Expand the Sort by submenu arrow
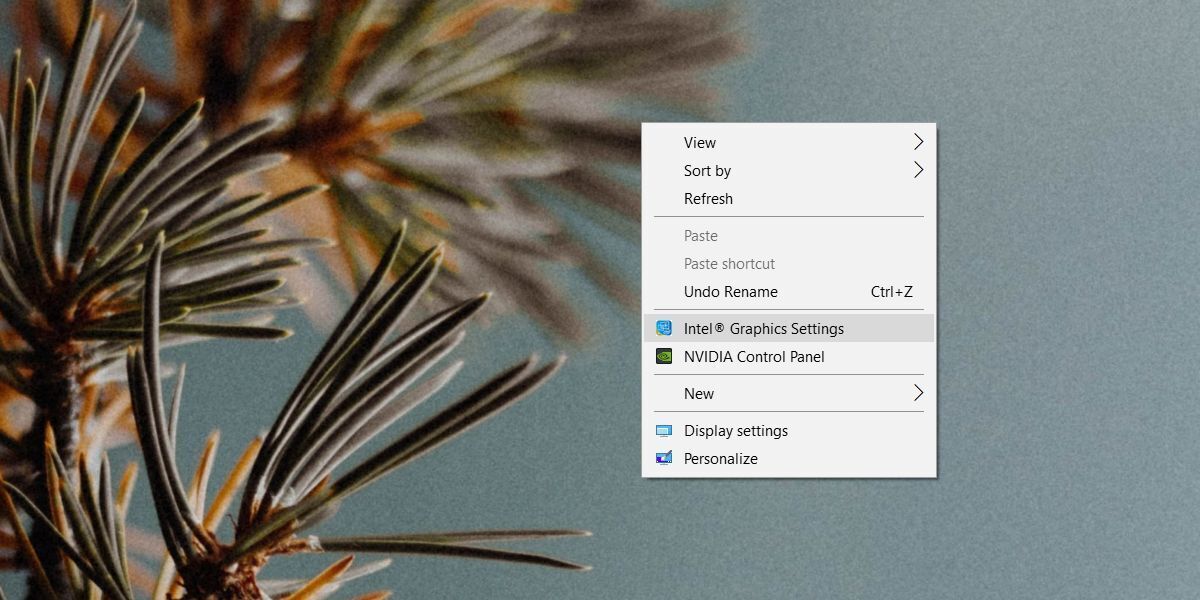The height and width of the screenshot is (600, 1200). [918, 170]
